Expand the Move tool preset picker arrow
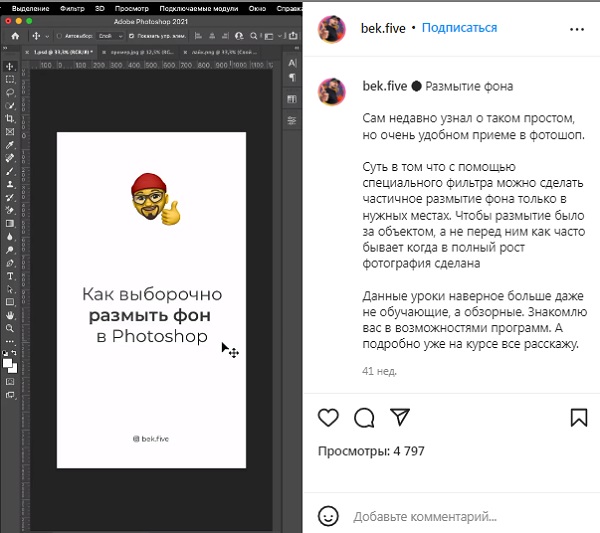The height and width of the screenshot is (533, 600). pyautogui.click(x=47, y=36)
